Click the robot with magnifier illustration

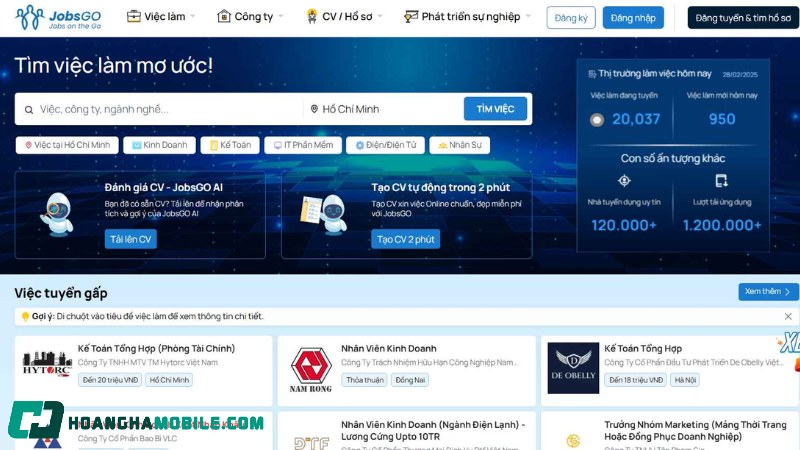pyautogui.click(x=57, y=214)
